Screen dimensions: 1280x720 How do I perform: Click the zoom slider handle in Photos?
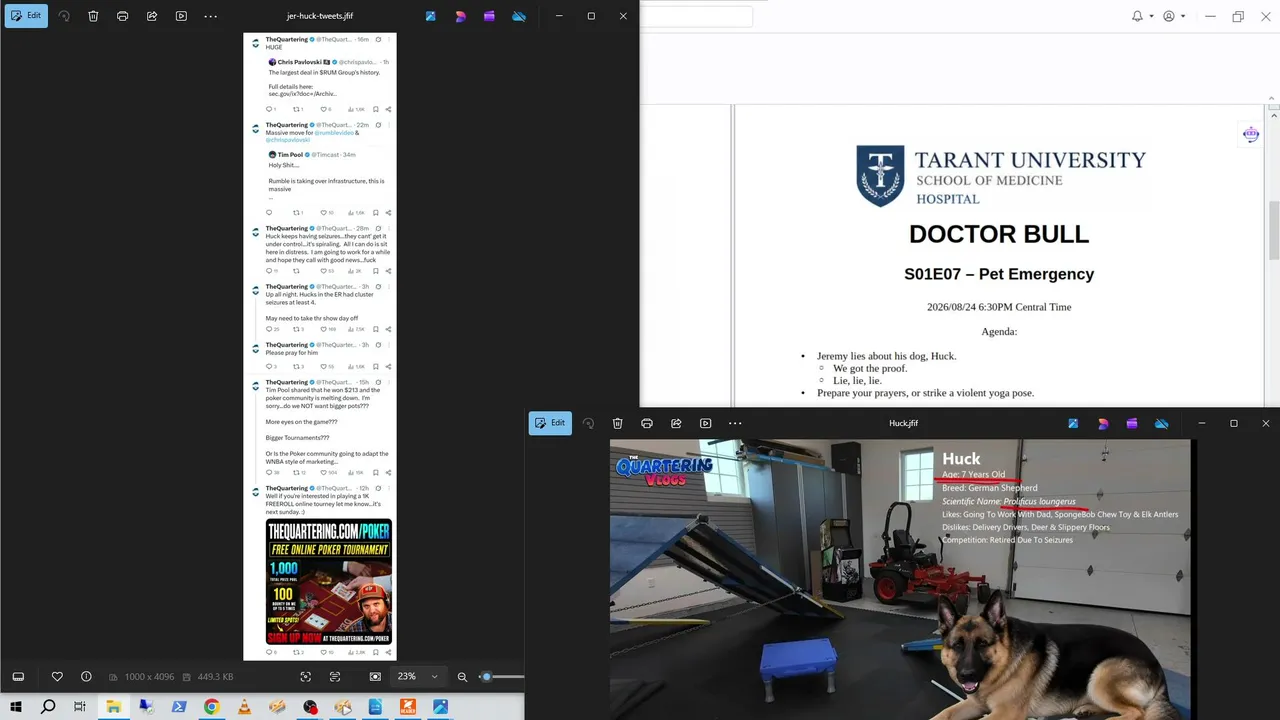pos(486,677)
